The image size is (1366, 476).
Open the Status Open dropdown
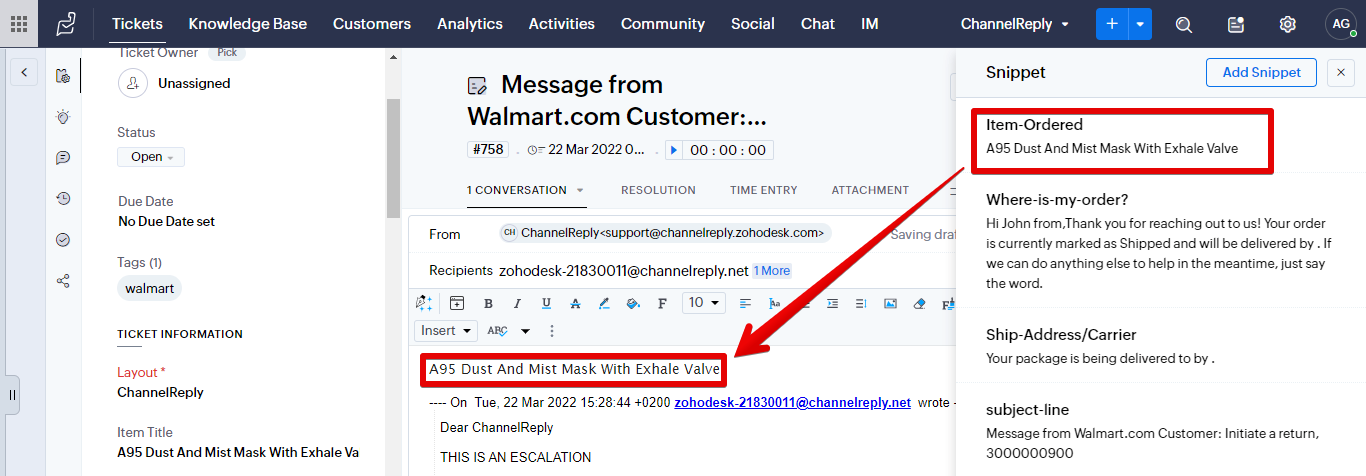click(x=151, y=157)
